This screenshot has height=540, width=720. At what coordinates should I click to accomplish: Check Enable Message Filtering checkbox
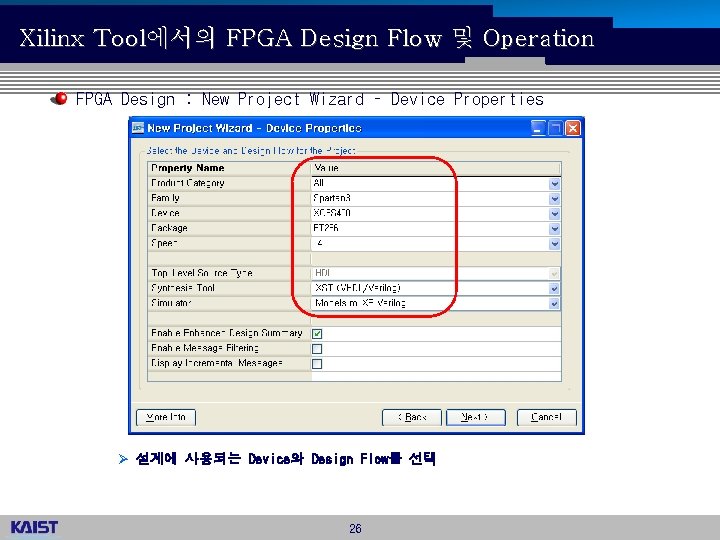coord(317,349)
